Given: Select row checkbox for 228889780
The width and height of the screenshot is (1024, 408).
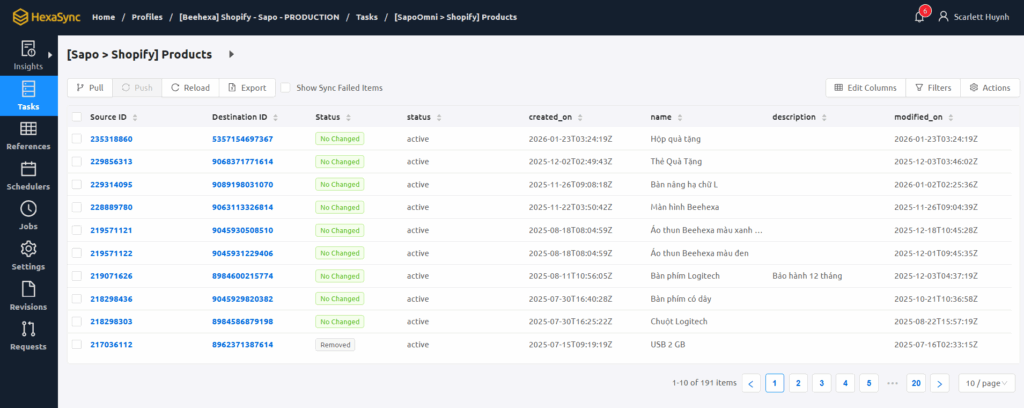Looking at the screenshot, I should point(77,207).
